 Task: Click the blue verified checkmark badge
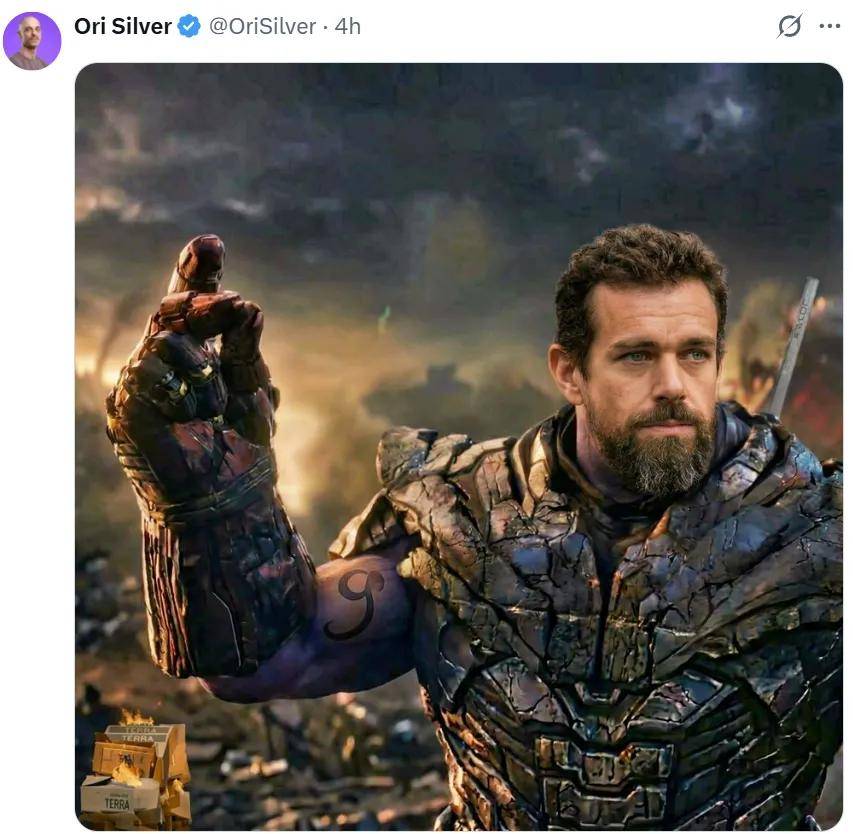[189, 27]
